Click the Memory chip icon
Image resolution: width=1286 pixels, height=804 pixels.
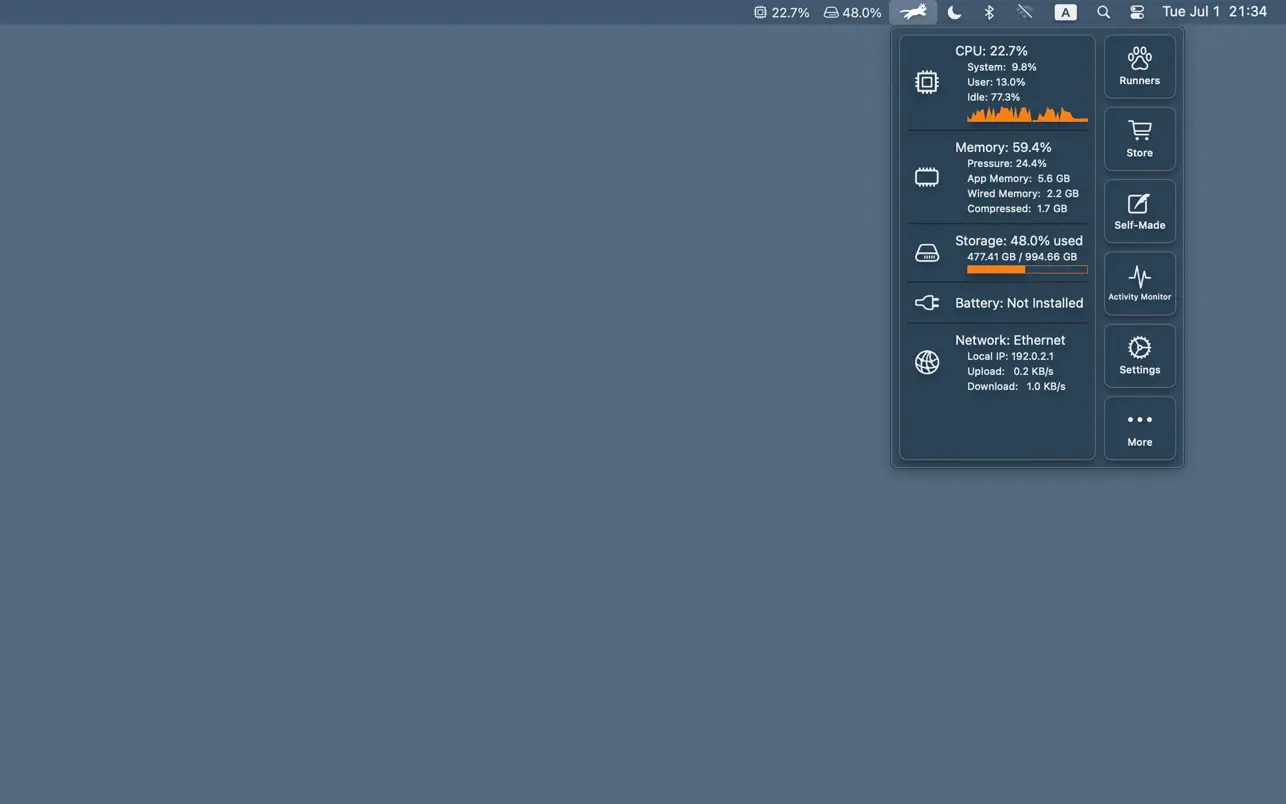pyautogui.click(x=927, y=178)
